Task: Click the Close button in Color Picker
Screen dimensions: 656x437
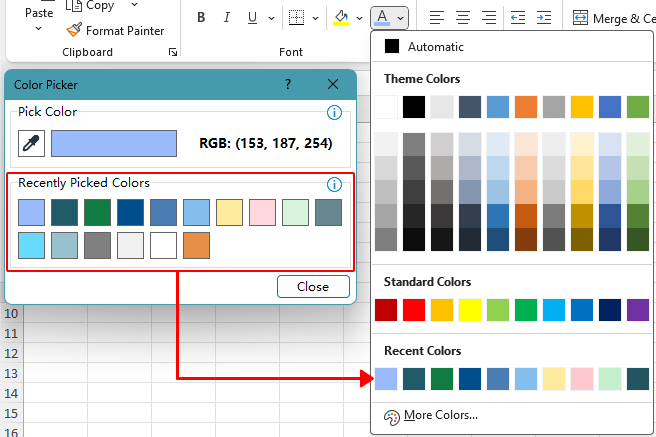Action: point(313,286)
